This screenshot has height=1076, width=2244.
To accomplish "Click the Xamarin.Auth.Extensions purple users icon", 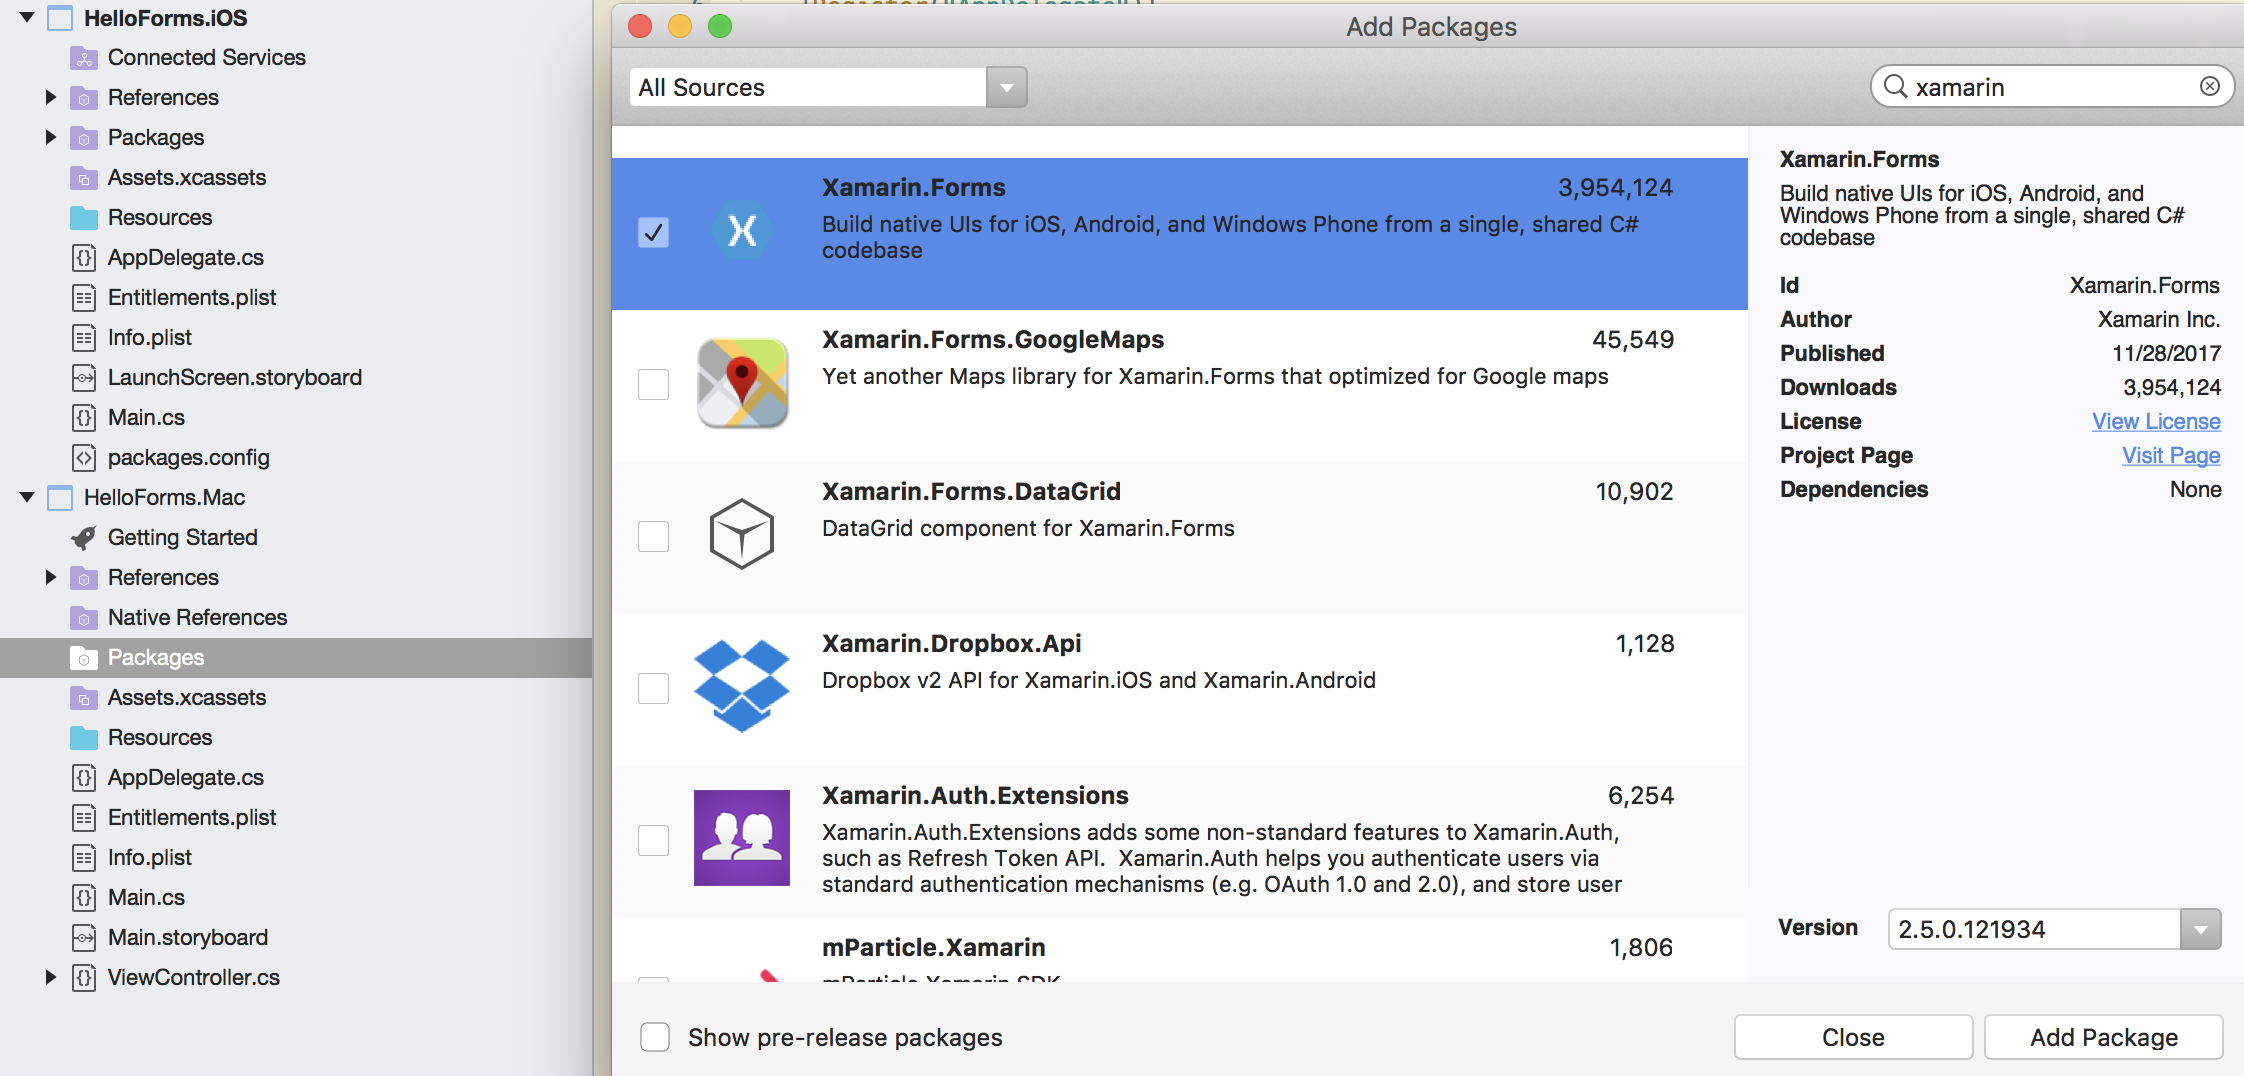I will 742,838.
